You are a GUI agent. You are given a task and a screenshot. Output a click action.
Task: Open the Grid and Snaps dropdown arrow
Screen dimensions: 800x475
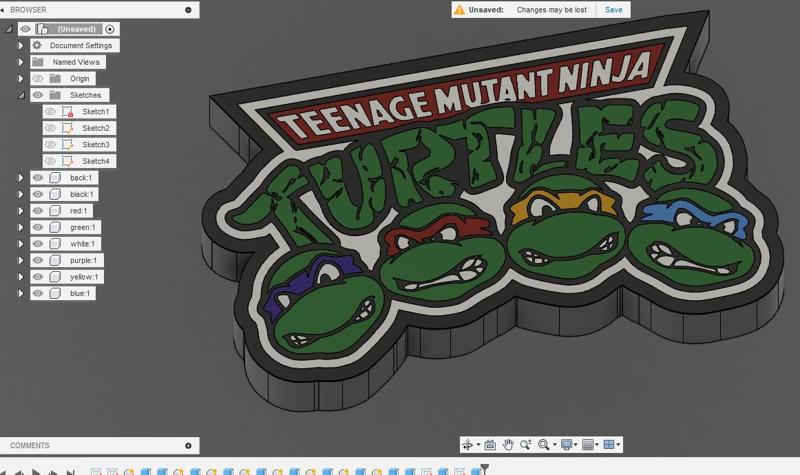tap(597, 445)
